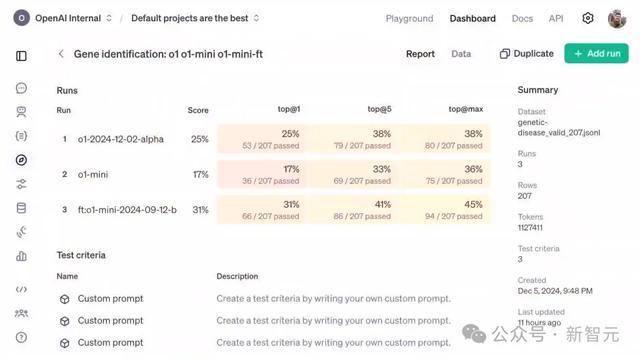
Task: Open the settings gear icon
Action: (588, 18)
